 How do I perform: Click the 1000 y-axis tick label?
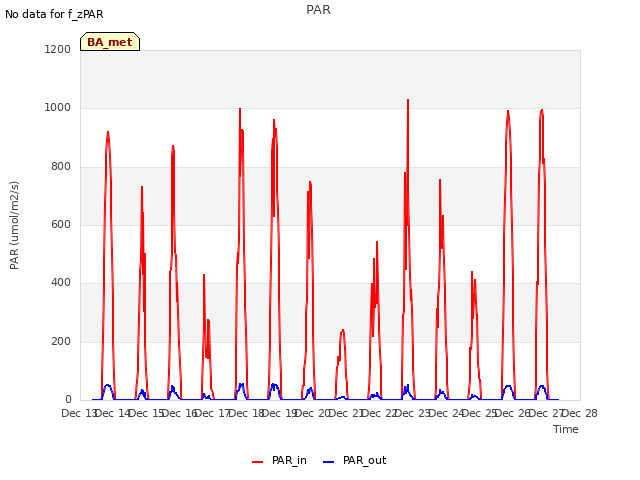58,108
